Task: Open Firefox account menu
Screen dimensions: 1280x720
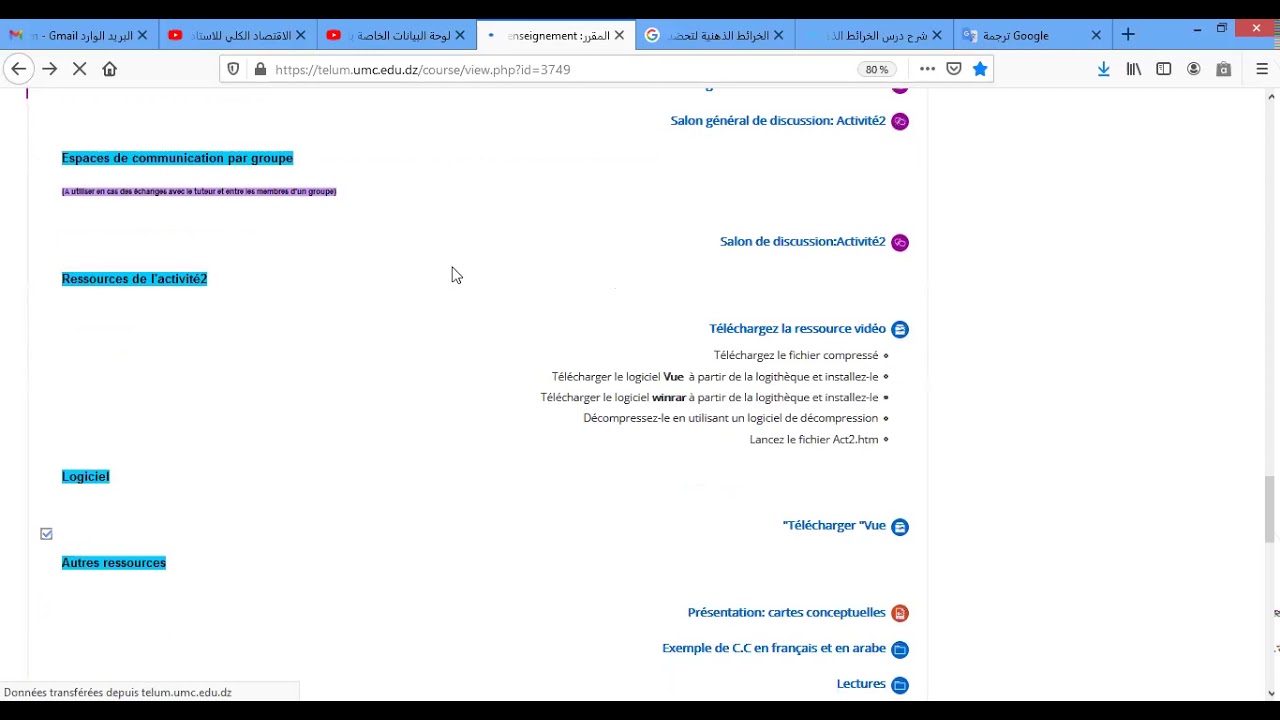Action: [1194, 69]
